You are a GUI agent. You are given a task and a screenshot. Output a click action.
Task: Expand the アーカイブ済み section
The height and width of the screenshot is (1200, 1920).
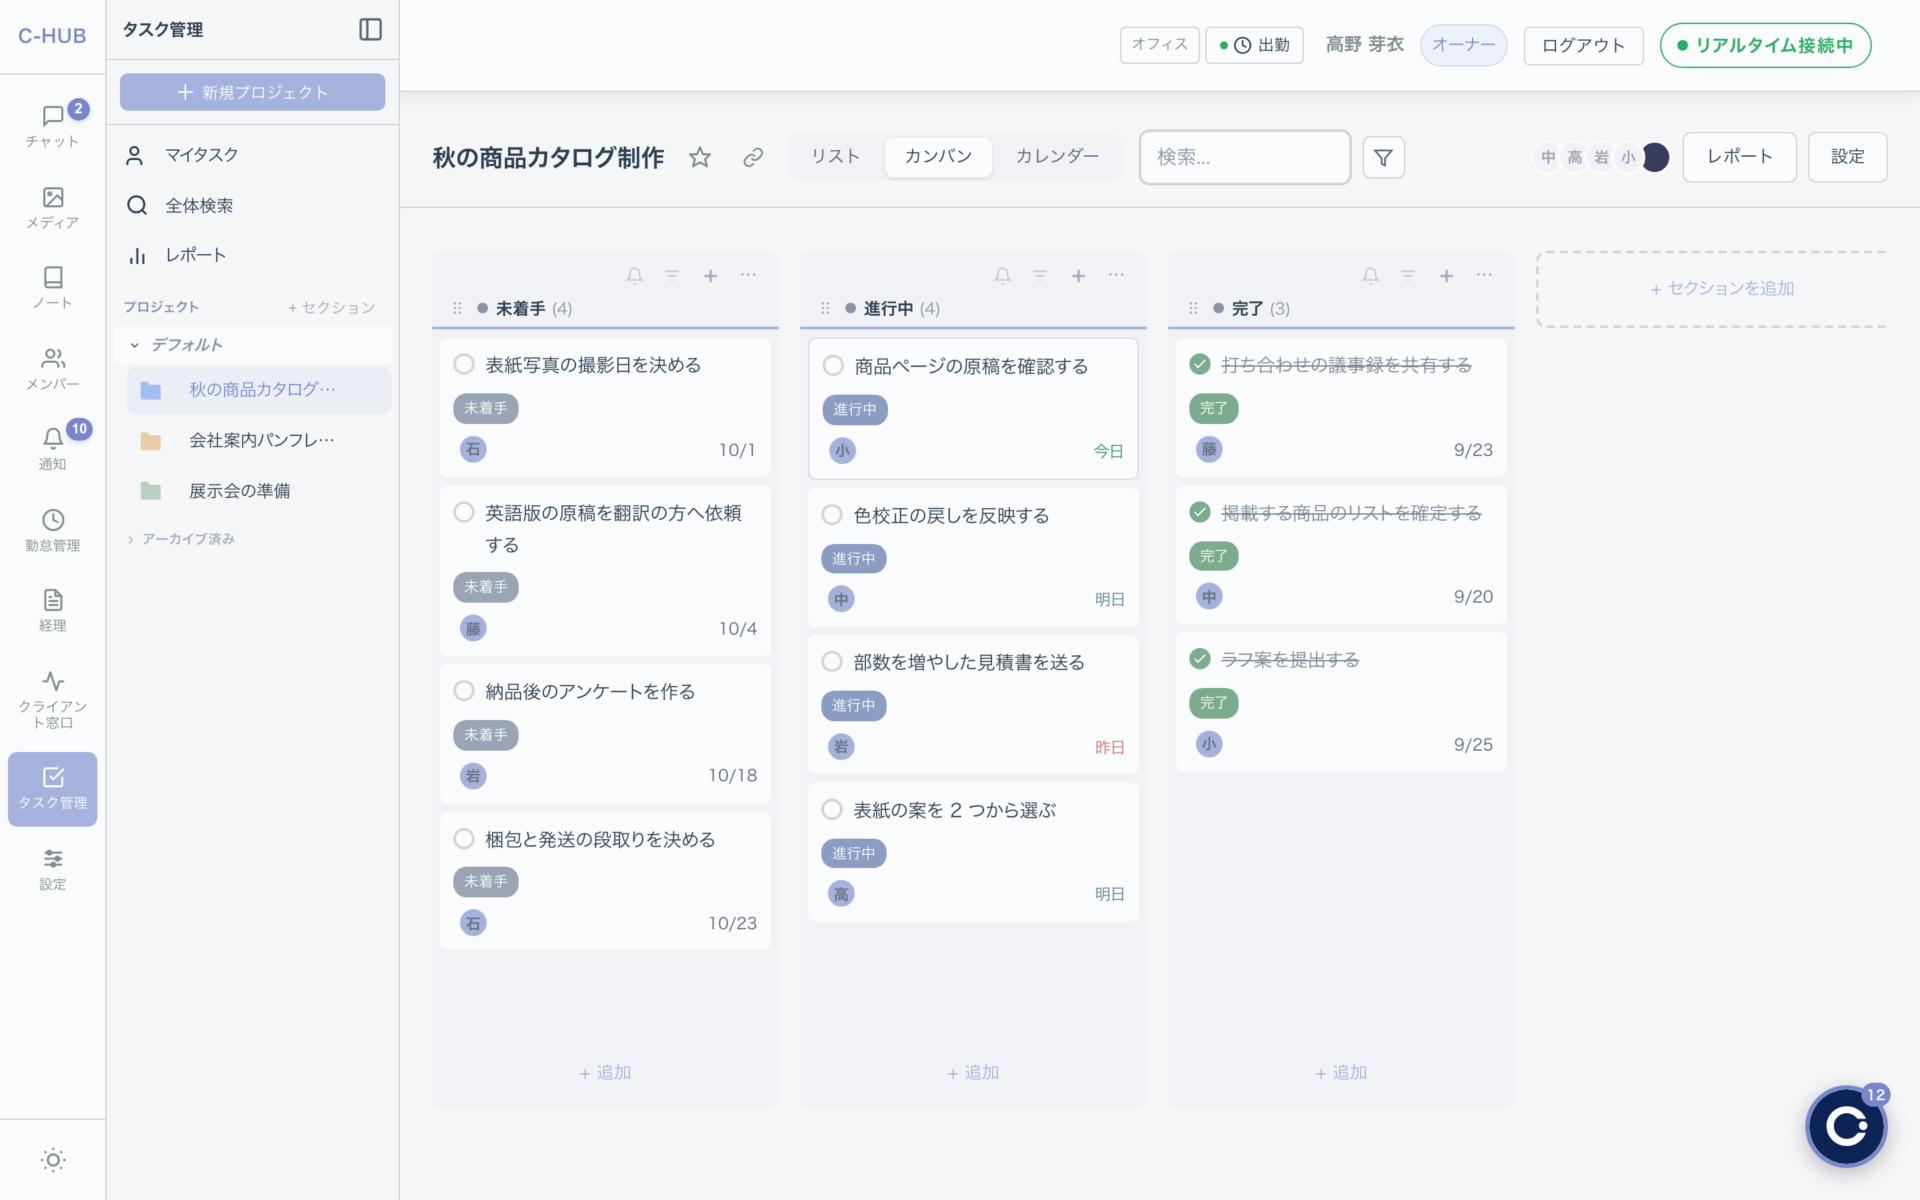pos(130,539)
